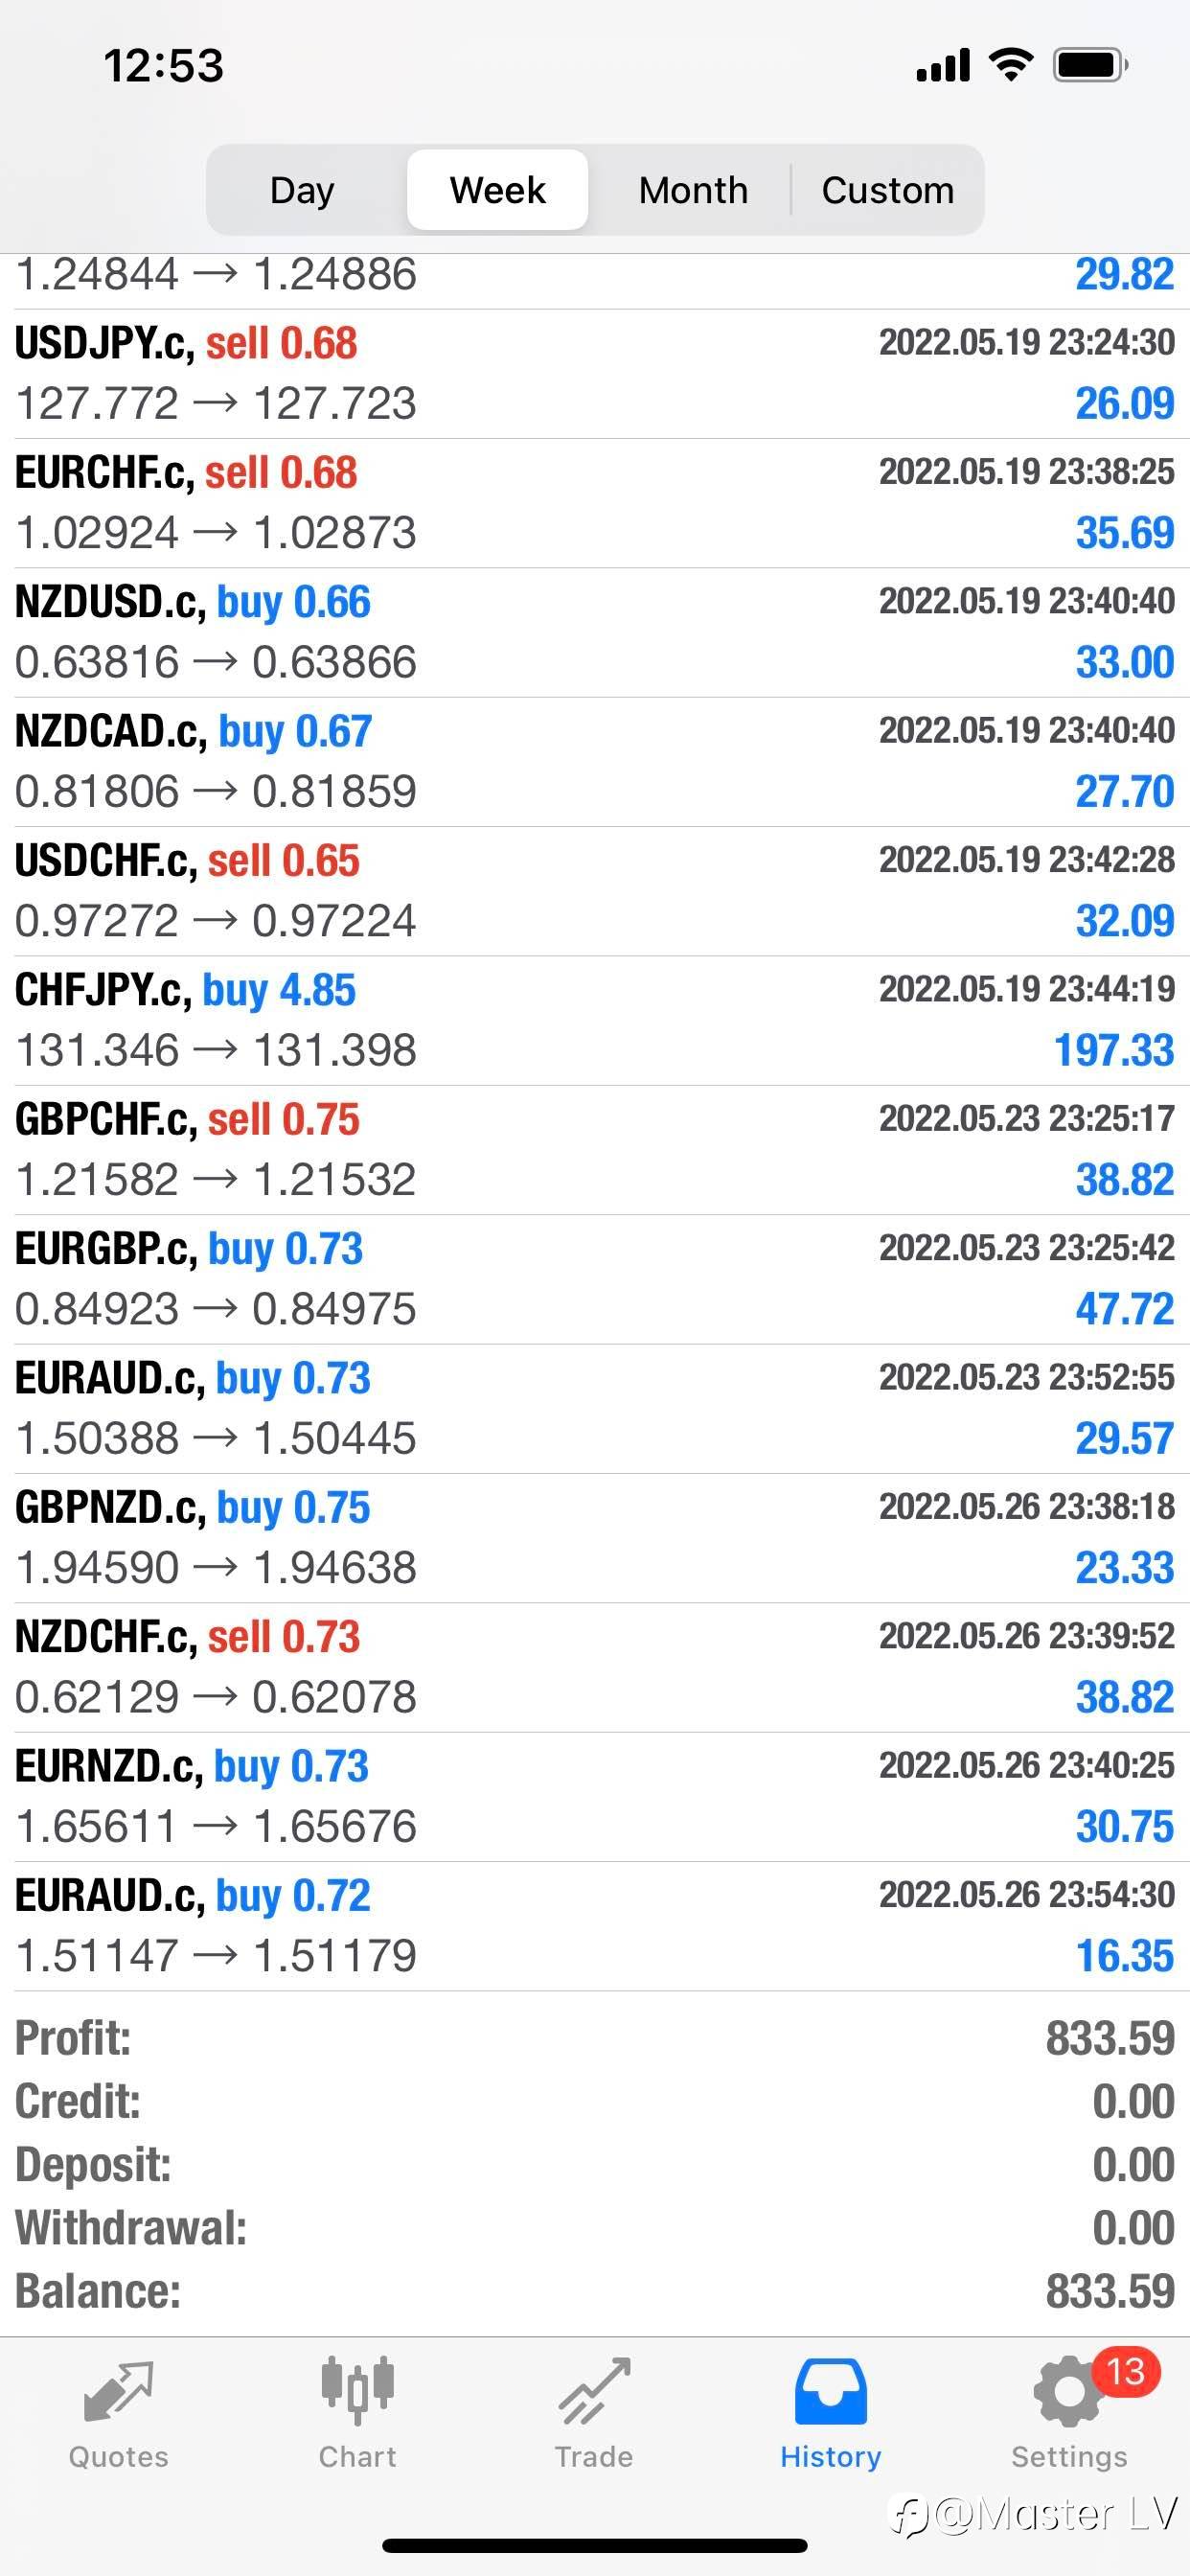Select the USDJPY.c sell 0.68 entry
Viewport: 1190px width, 2576px height.
[x=594, y=373]
